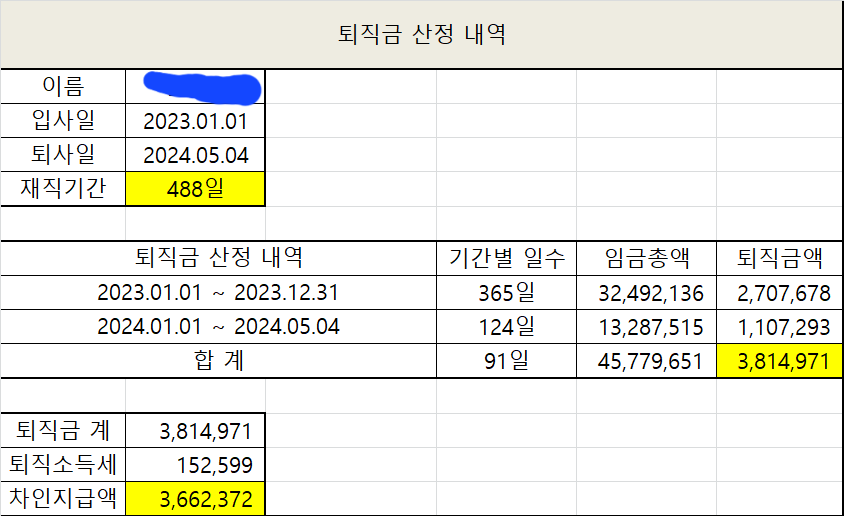Click the 입사일 date value 2023.01.01
This screenshot has width=844, height=516.
coord(196,122)
